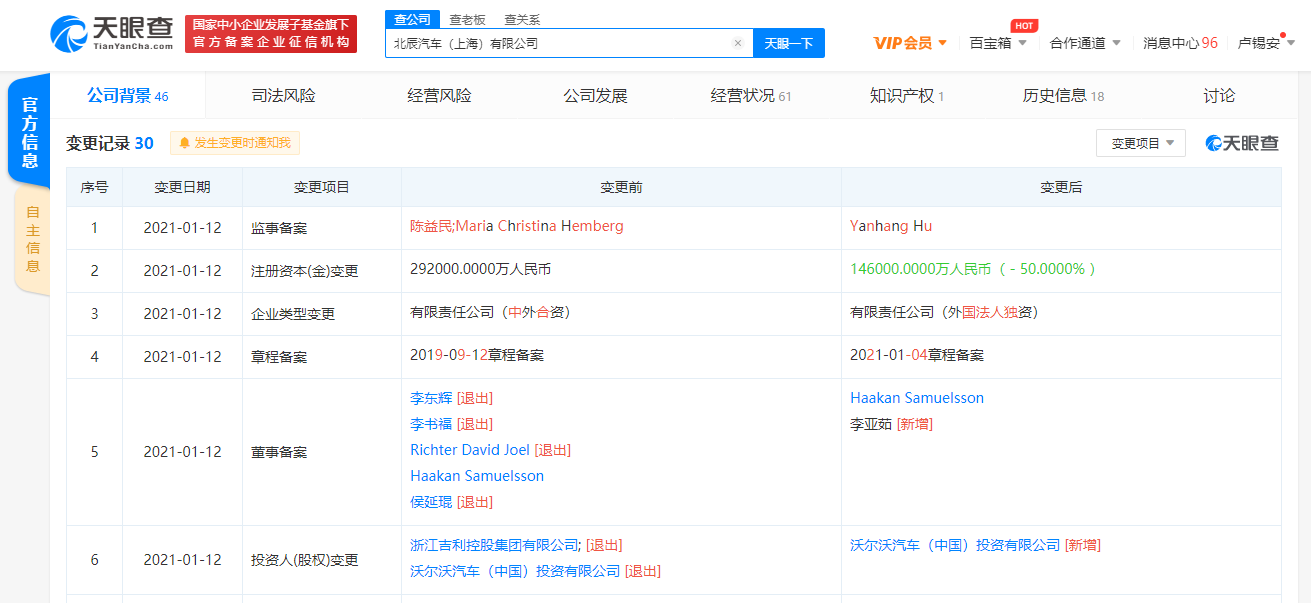
Task: Expand the 百宝箱 menu
Action: coord(998,43)
